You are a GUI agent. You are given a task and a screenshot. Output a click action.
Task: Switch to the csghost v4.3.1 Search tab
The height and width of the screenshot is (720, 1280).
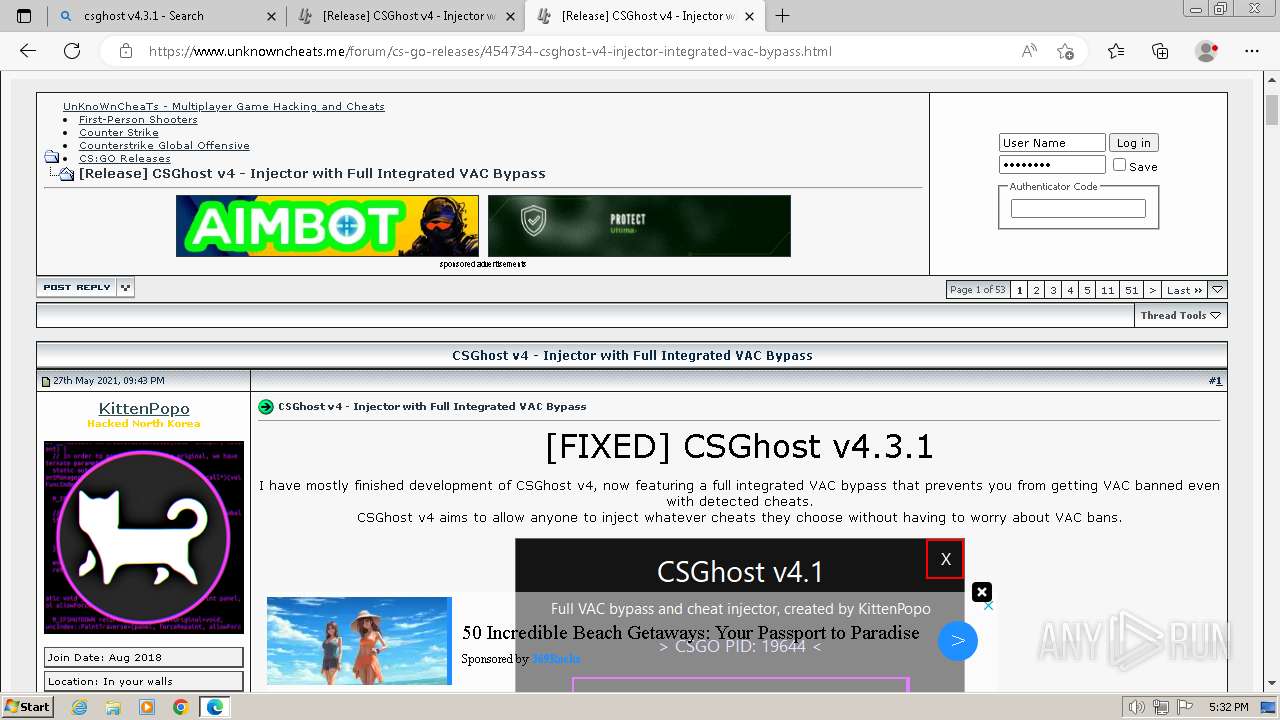[168, 16]
